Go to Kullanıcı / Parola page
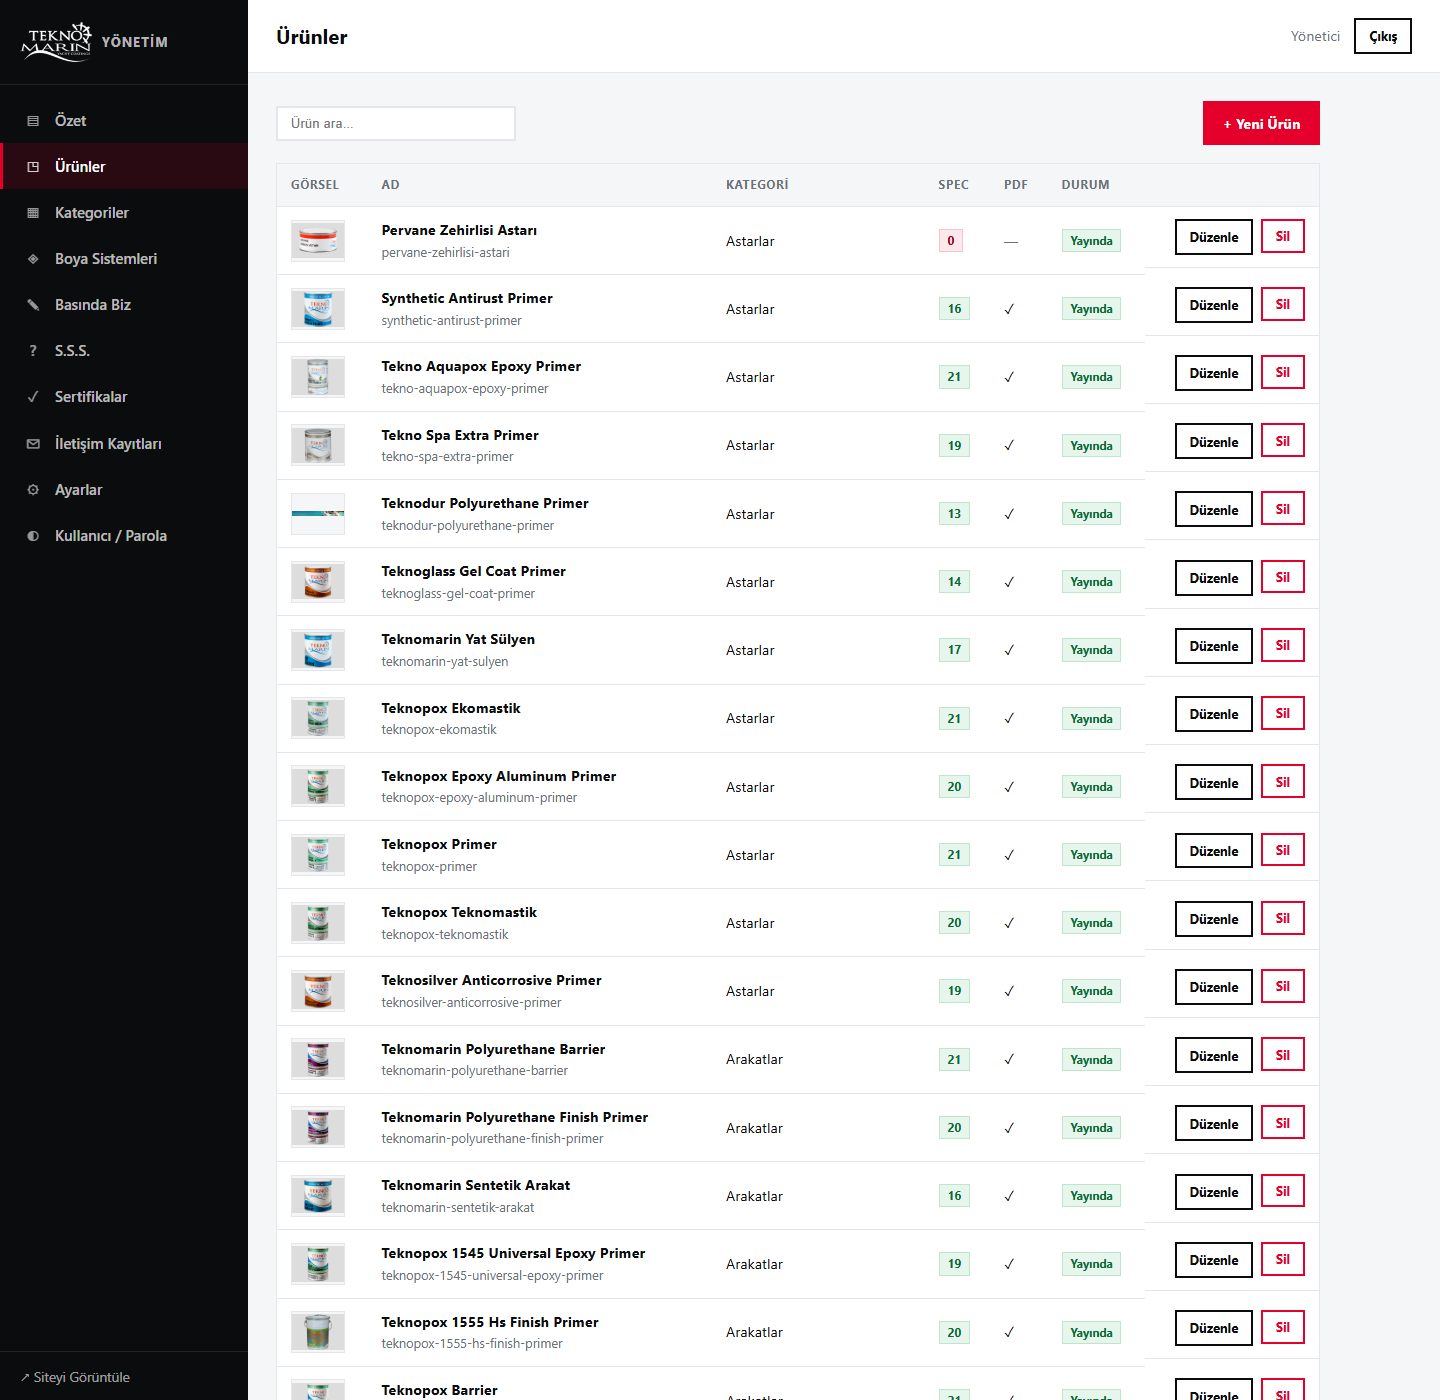 pos(124,536)
